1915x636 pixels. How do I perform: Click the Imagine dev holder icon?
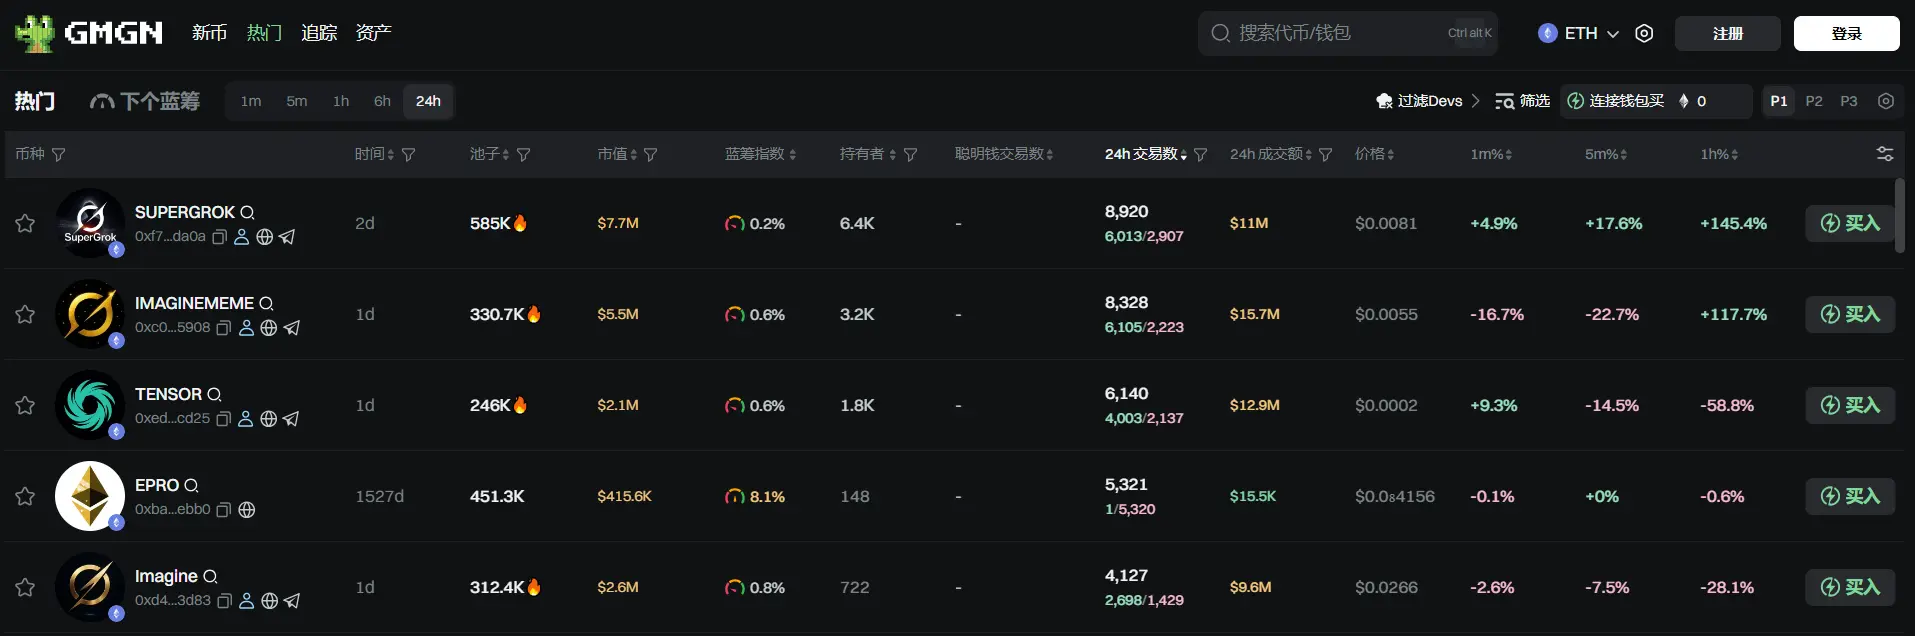[247, 601]
